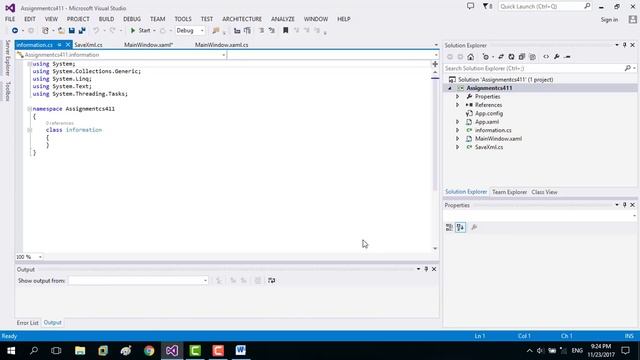Open the notifications flag icon

(x=487, y=6)
